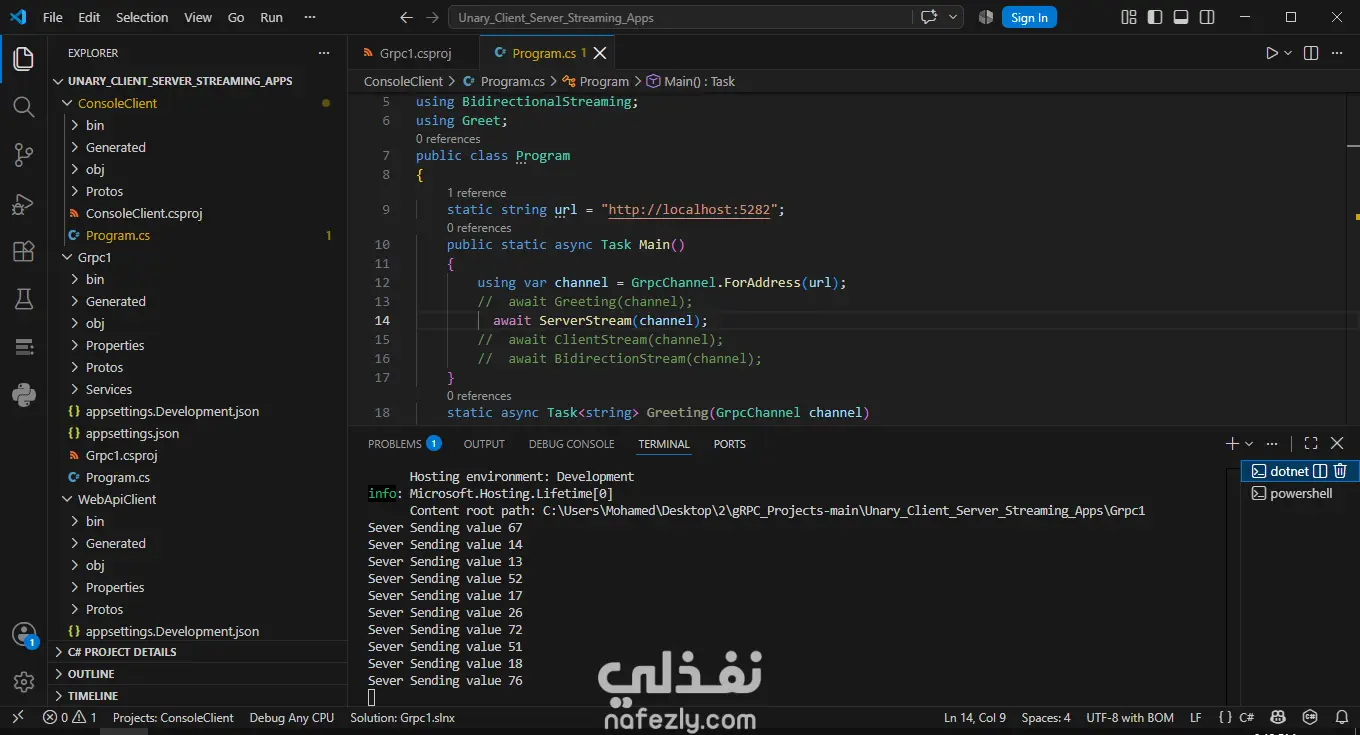
Task: Open the Run menu
Action: point(271,17)
